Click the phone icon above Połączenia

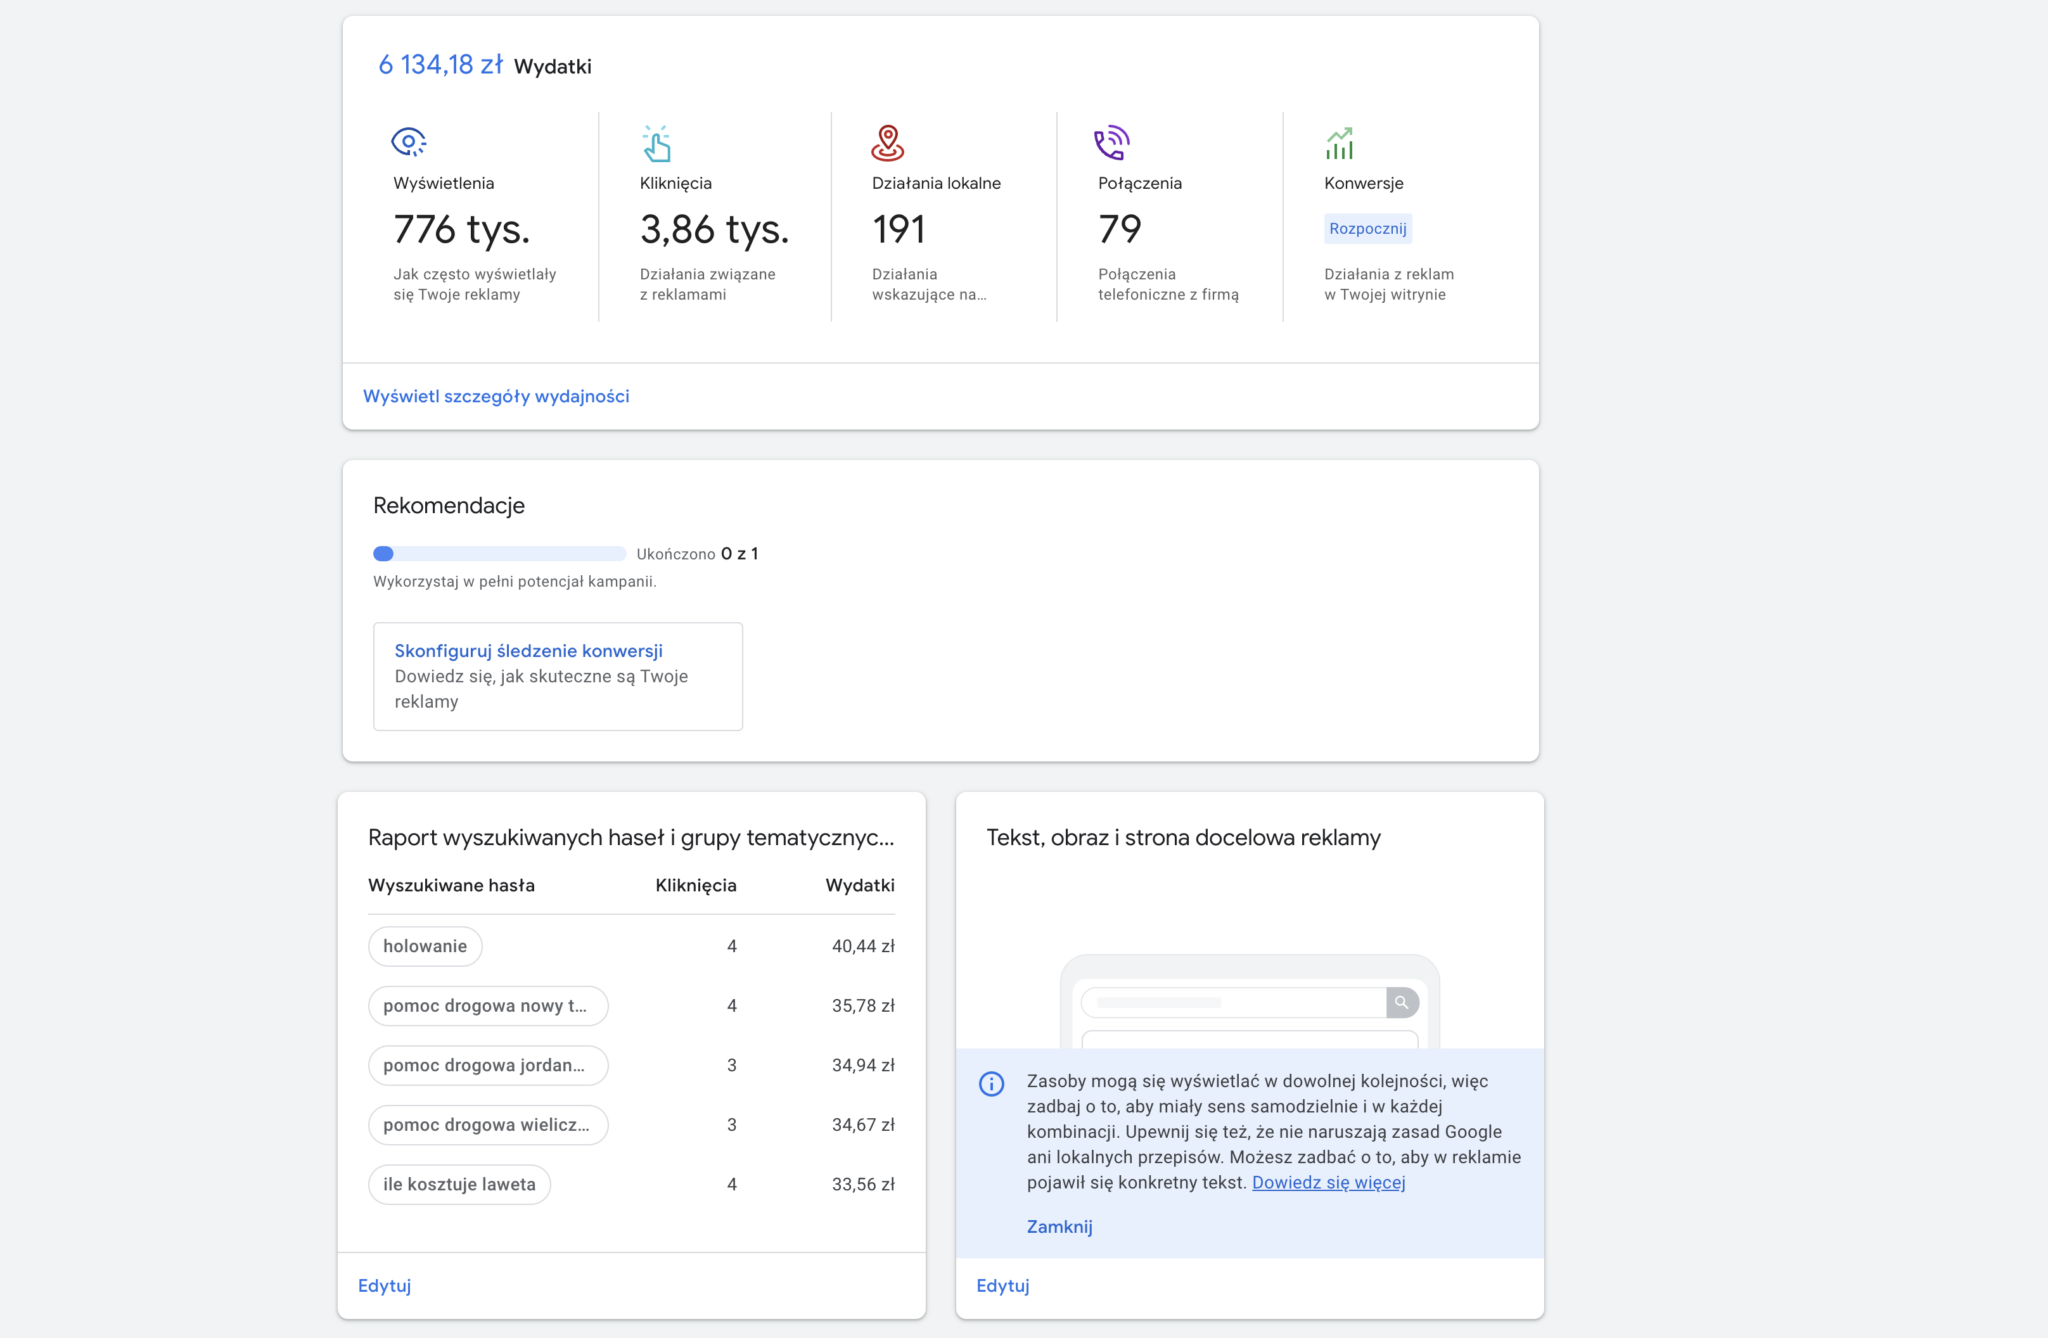point(1111,143)
